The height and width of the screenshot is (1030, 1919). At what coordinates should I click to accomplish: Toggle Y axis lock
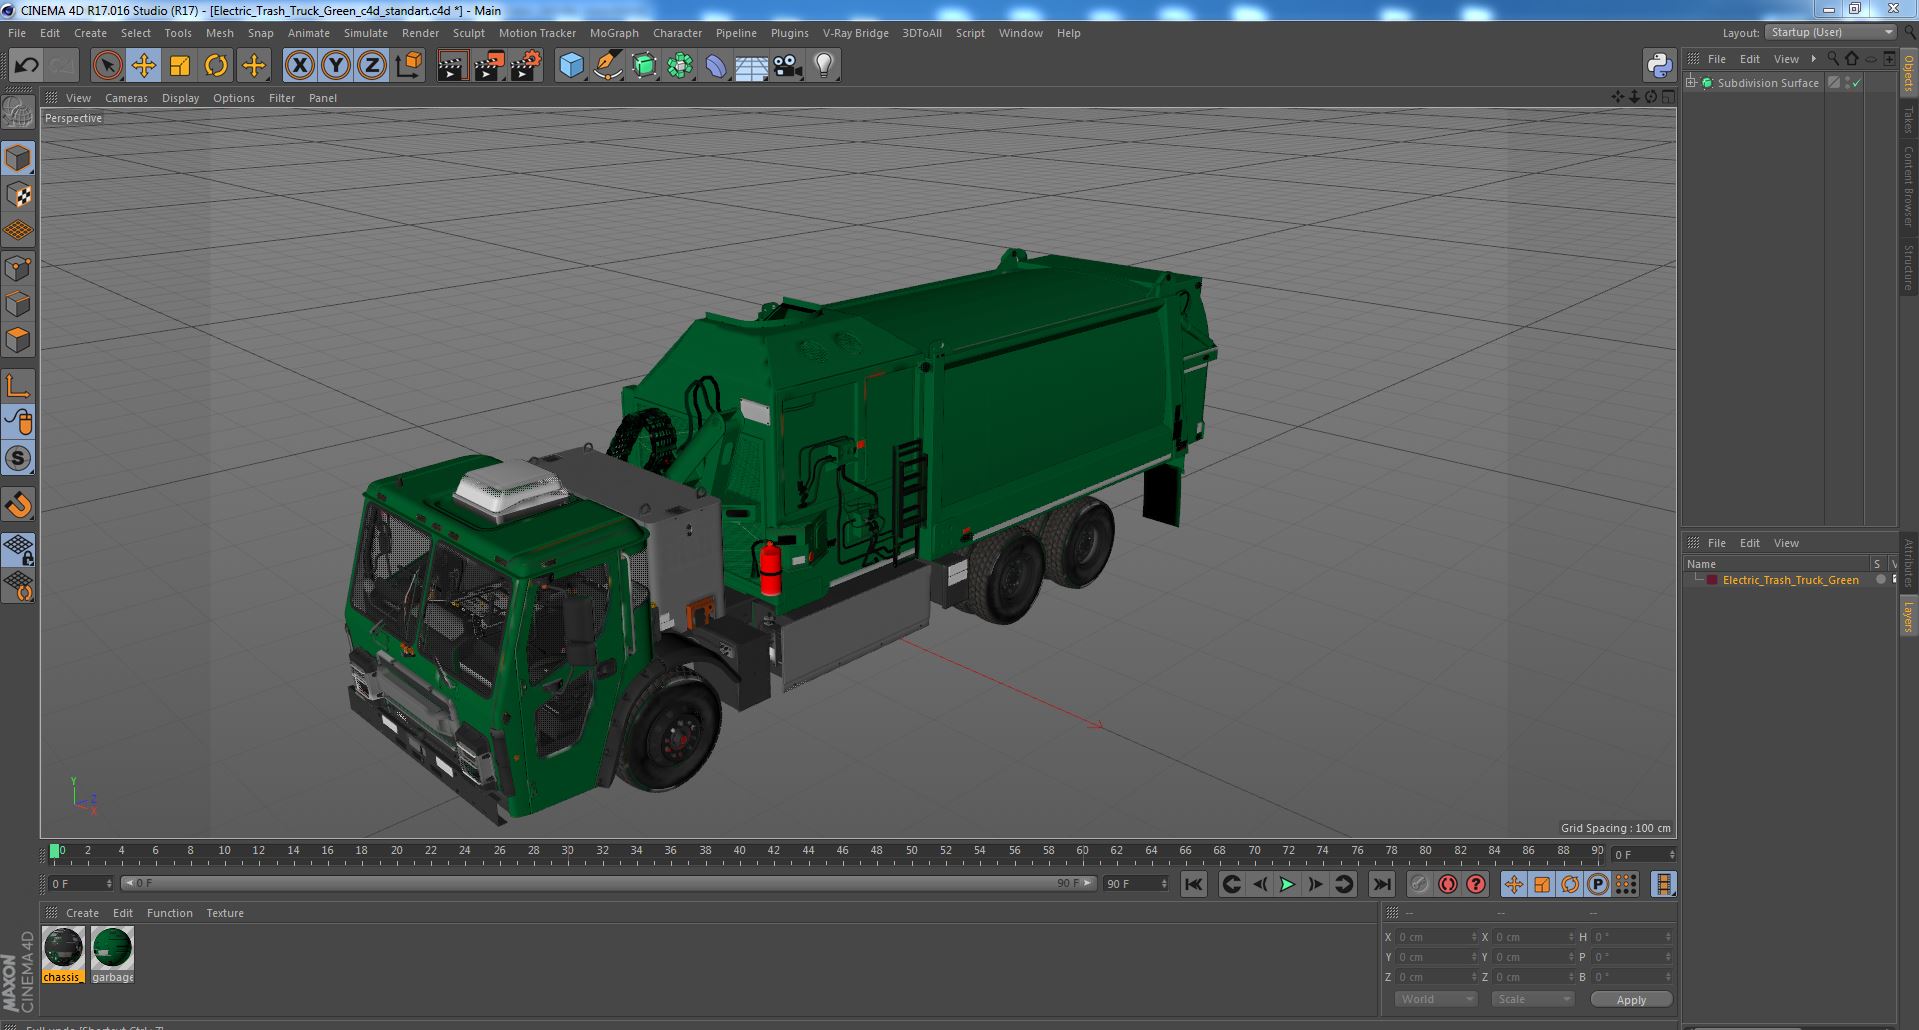(336, 66)
